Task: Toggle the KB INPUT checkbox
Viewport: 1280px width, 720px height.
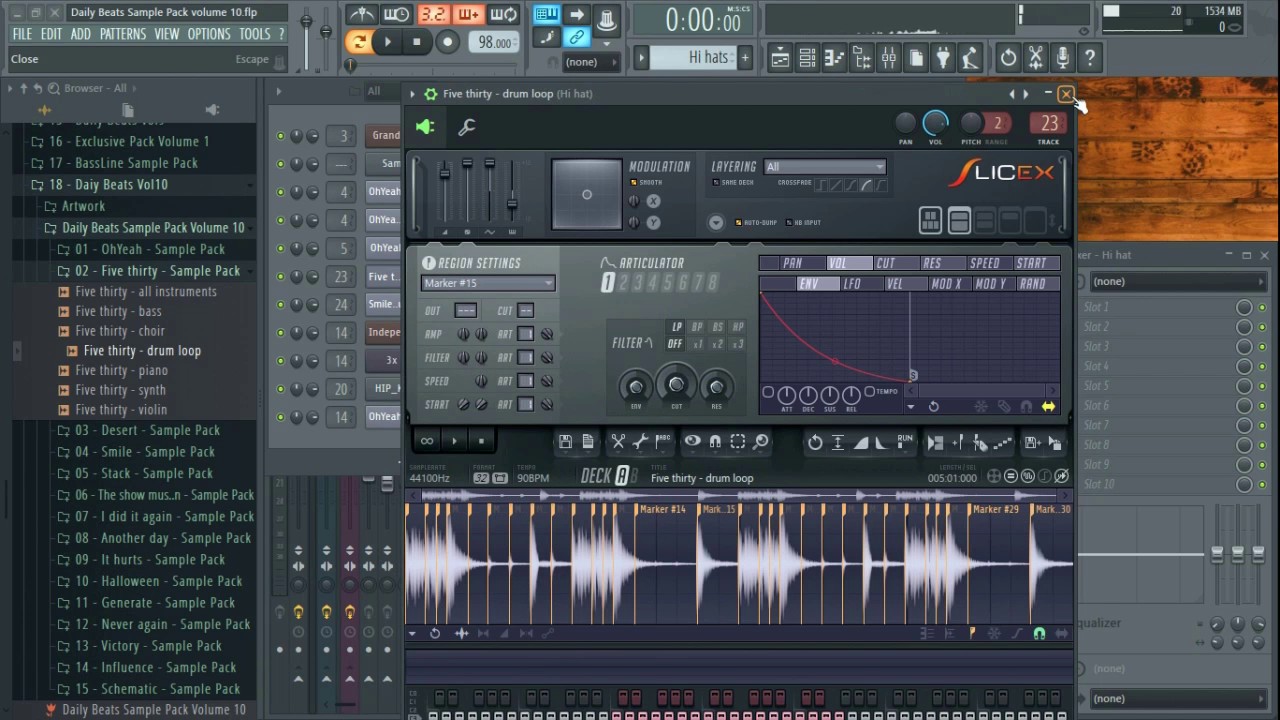Action: pyautogui.click(x=788, y=222)
